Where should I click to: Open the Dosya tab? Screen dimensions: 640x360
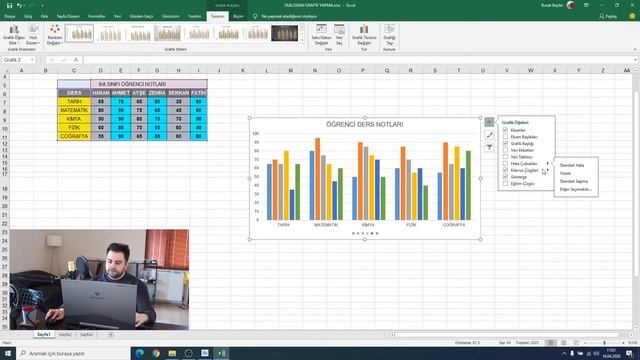click(9, 16)
